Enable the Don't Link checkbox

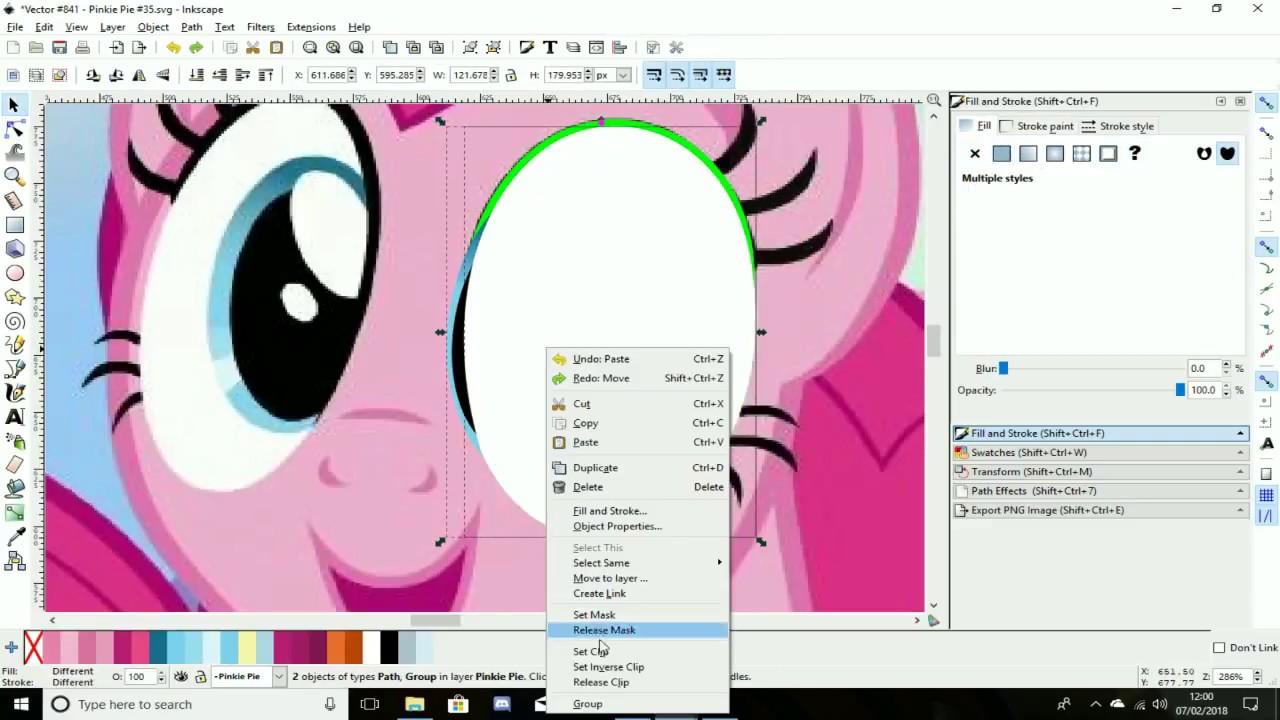(1219, 648)
